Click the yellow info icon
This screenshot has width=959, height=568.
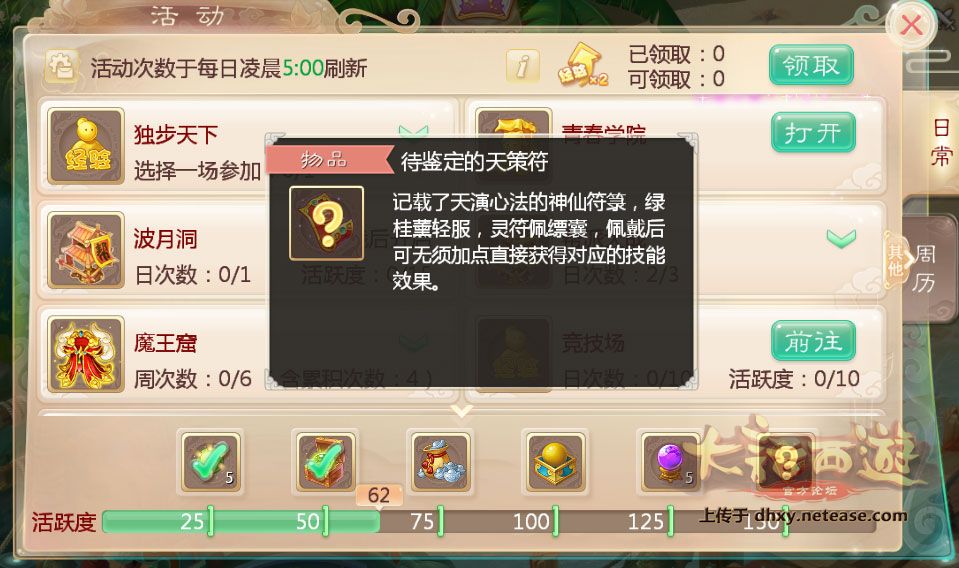[522, 65]
